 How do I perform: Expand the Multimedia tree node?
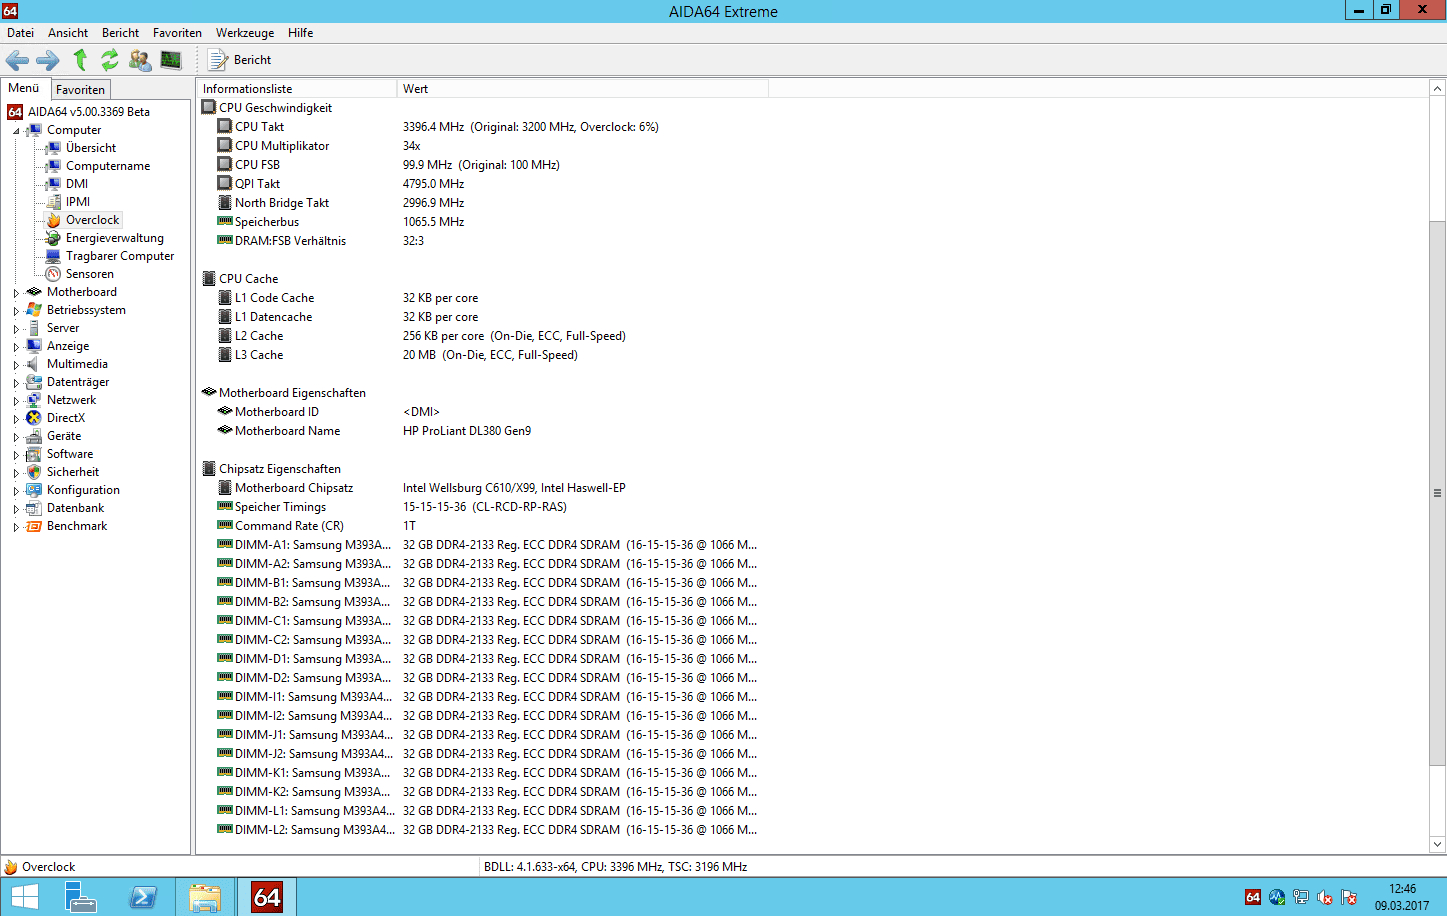(x=16, y=365)
